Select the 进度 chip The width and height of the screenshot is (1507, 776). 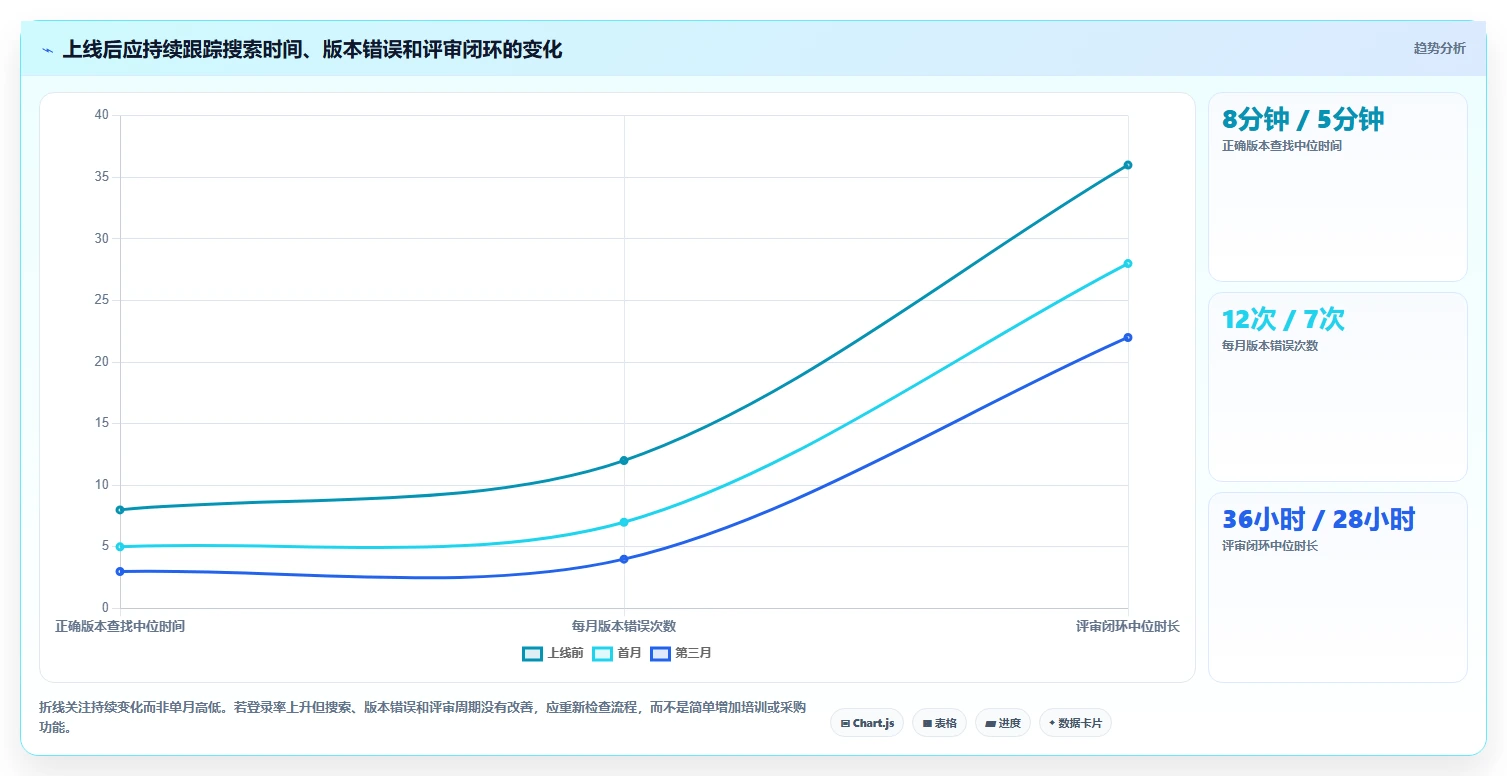coord(1002,723)
